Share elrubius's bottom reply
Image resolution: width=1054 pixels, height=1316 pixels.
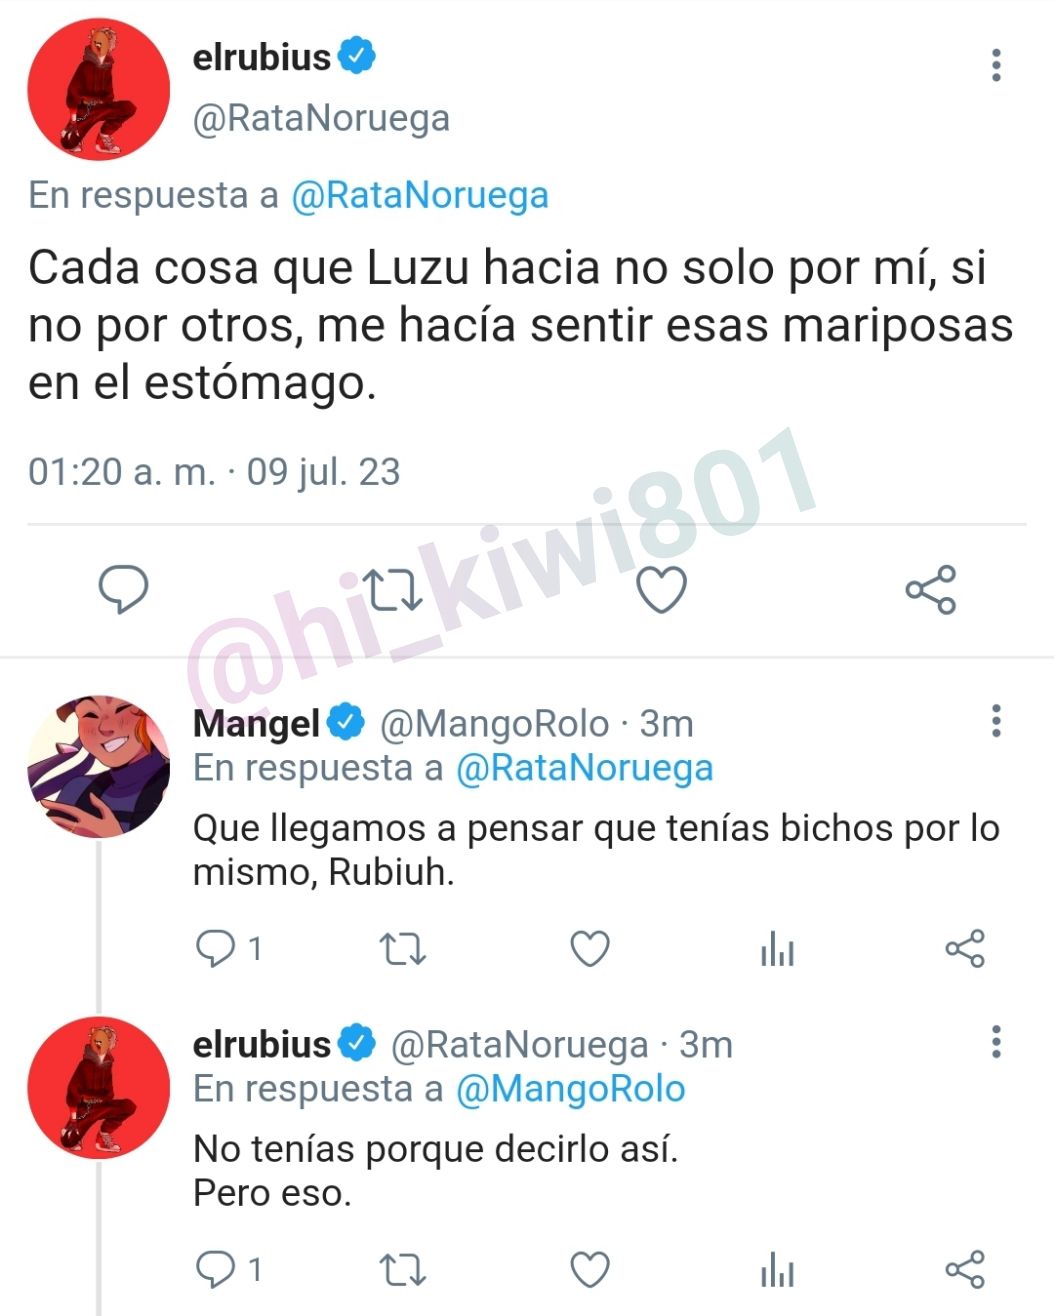pos(965,1269)
